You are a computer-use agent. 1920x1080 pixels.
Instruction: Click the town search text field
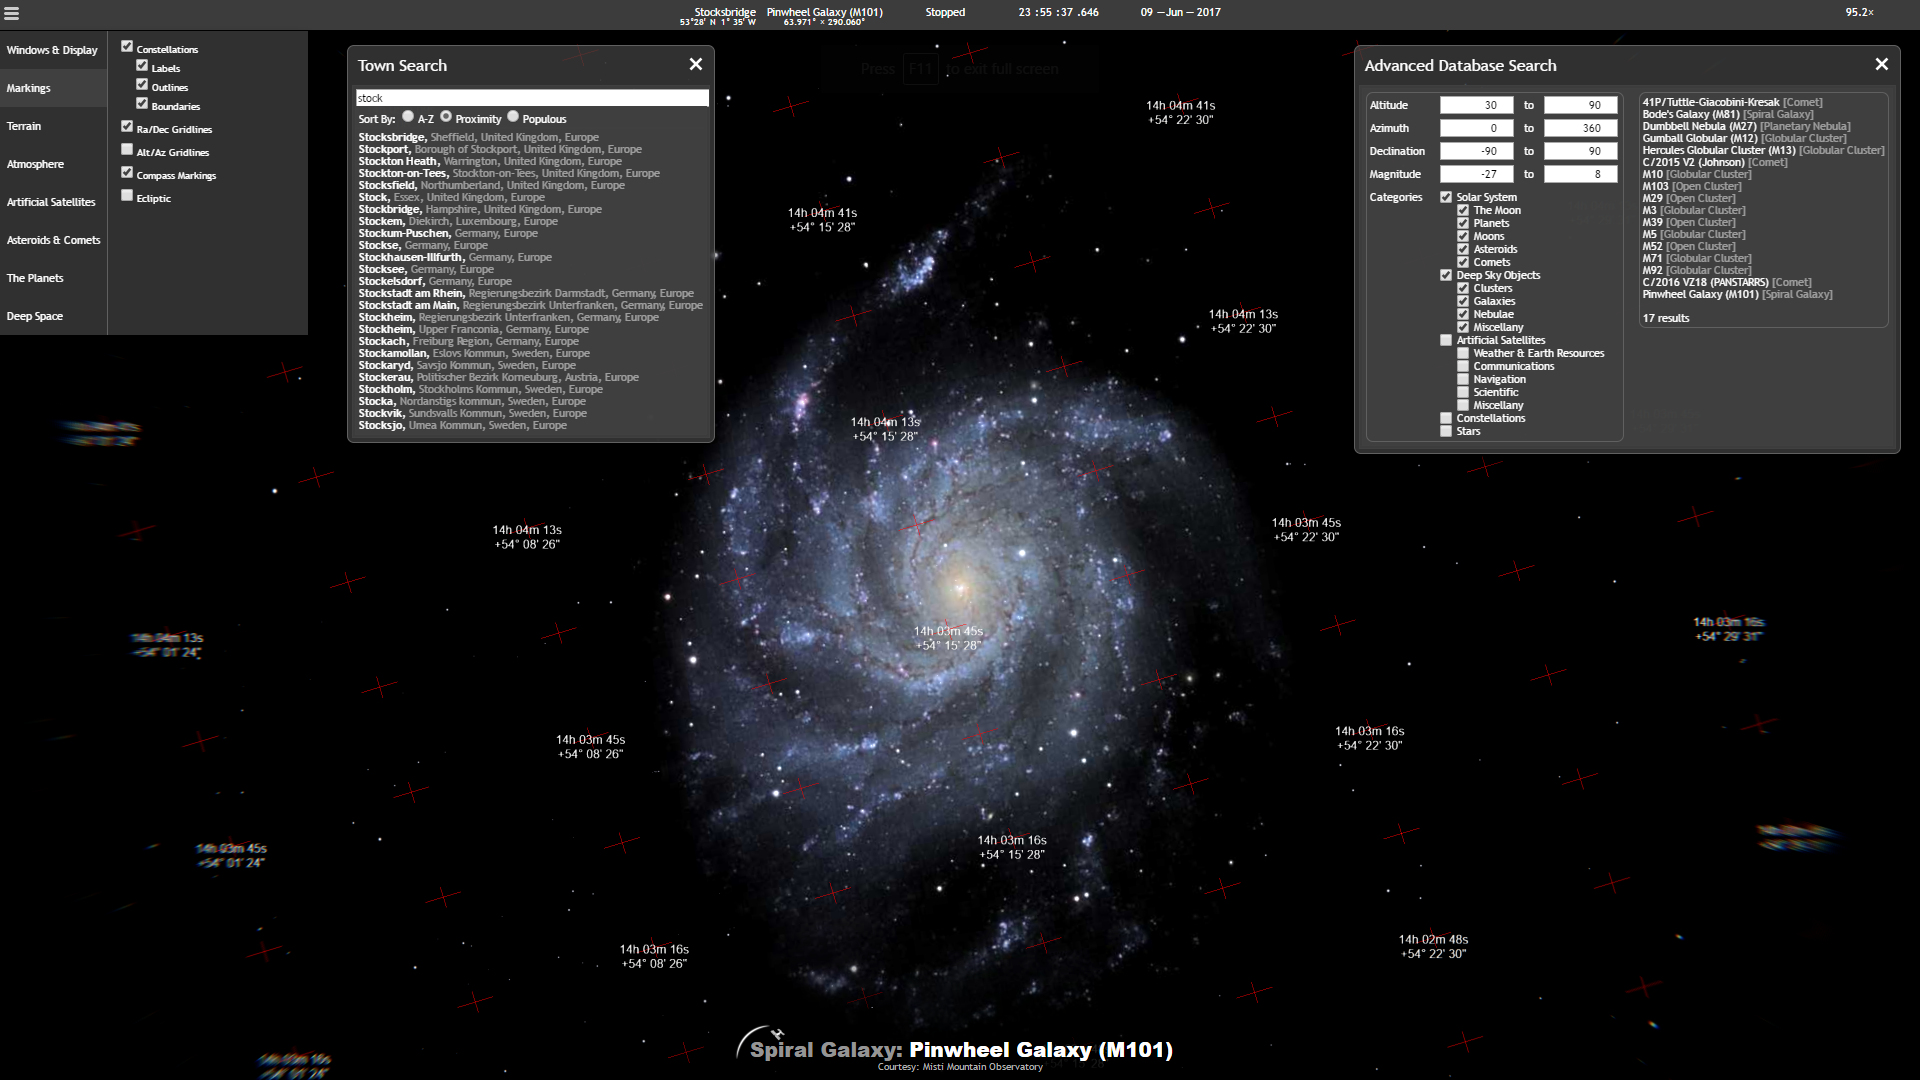coord(531,97)
